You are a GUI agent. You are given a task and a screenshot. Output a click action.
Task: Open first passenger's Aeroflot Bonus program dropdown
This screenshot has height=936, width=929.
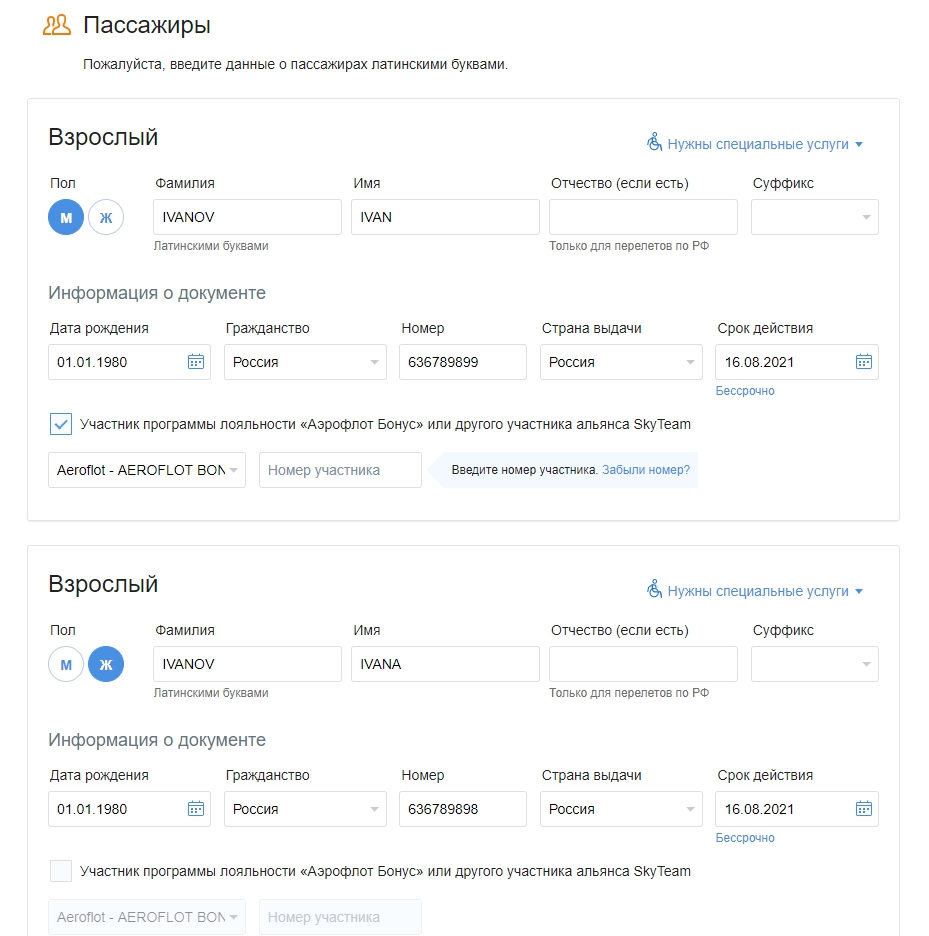point(146,470)
